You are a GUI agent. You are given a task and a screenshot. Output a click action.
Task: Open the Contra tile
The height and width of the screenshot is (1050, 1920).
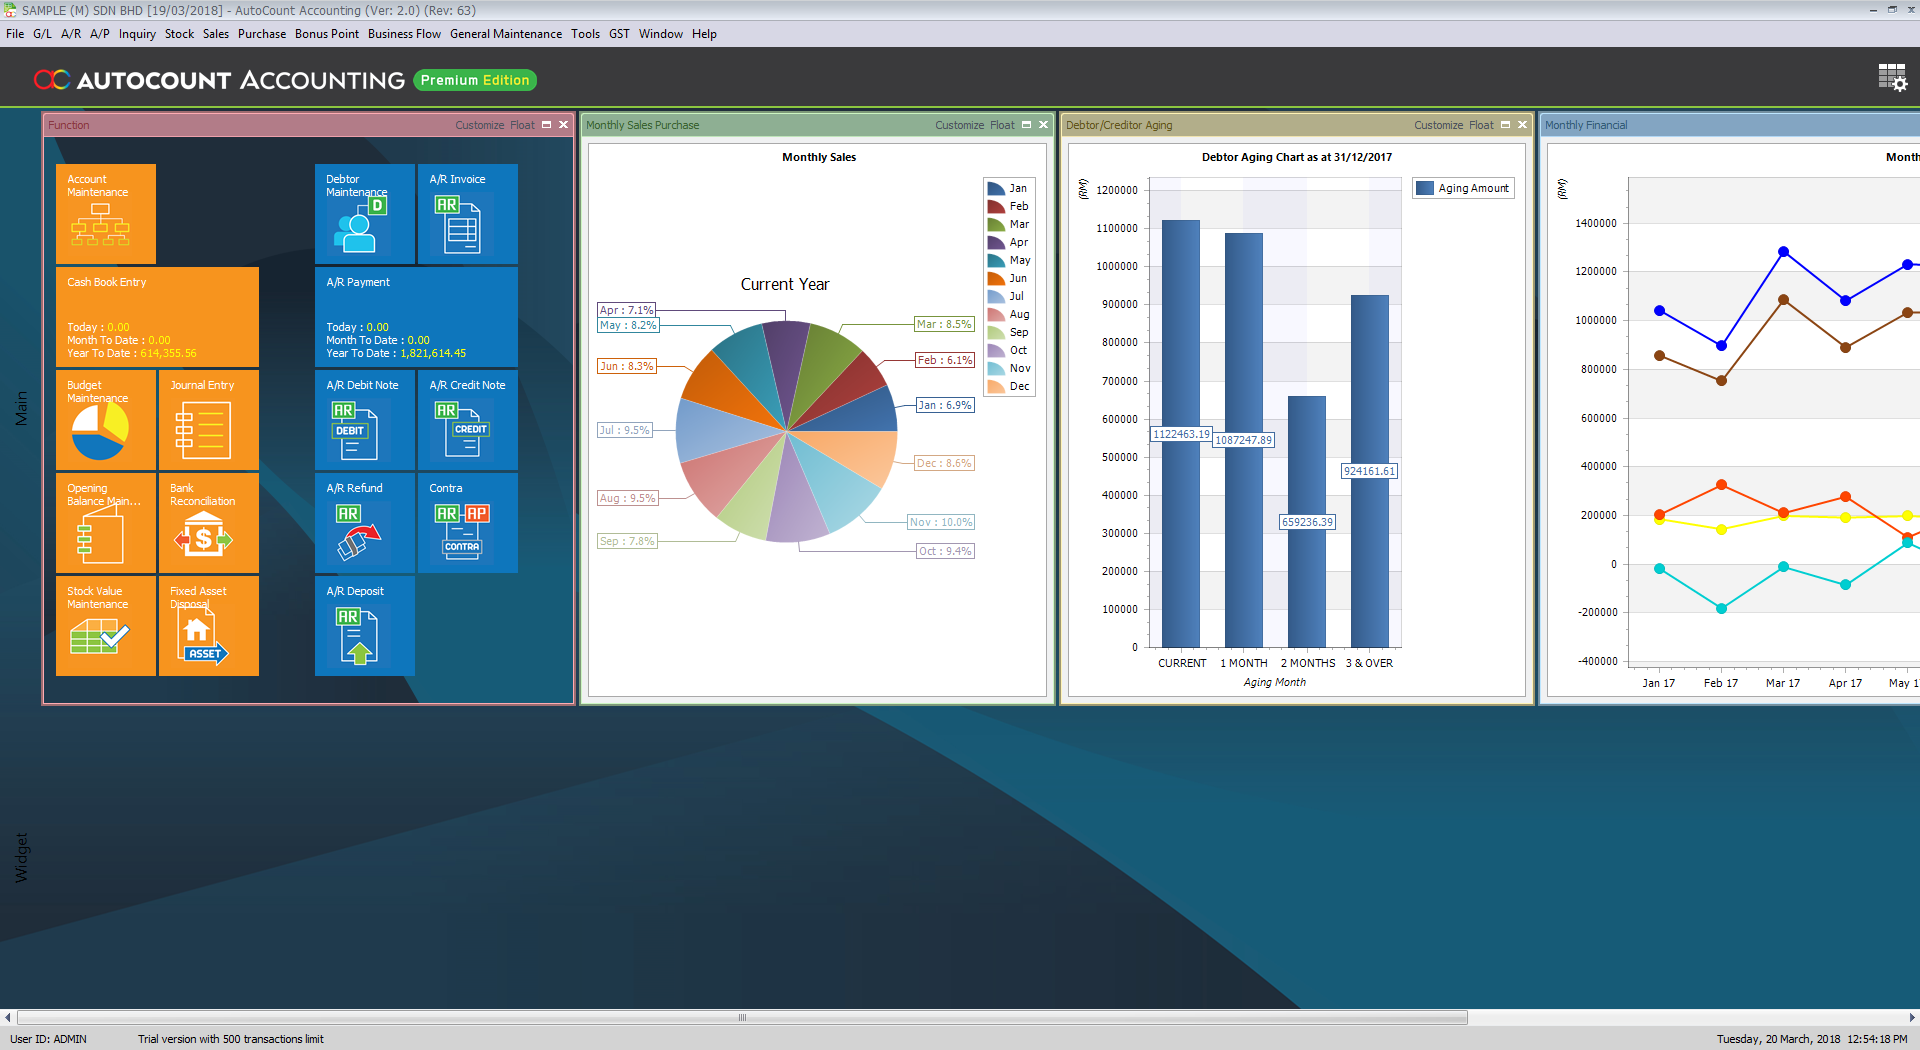click(467, 522)
